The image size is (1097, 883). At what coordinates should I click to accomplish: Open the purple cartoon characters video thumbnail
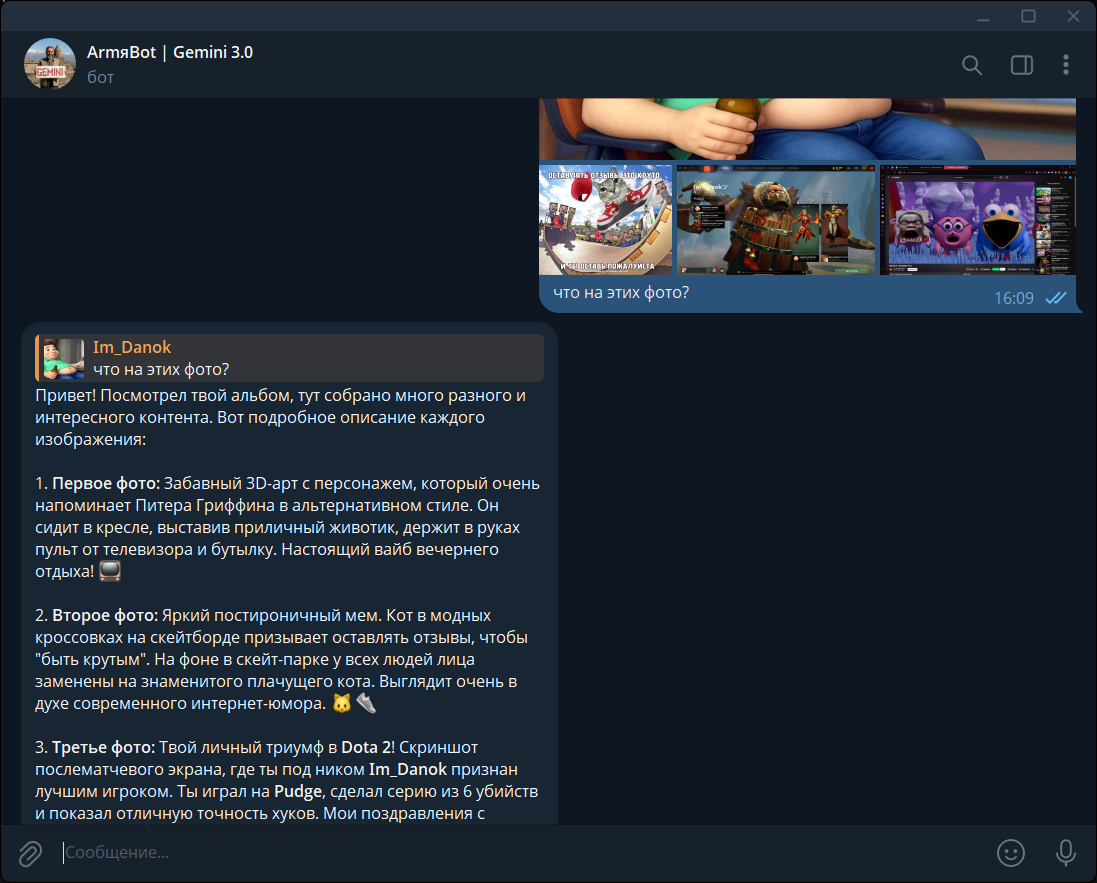pyautogui.click(x=978, y=220)
